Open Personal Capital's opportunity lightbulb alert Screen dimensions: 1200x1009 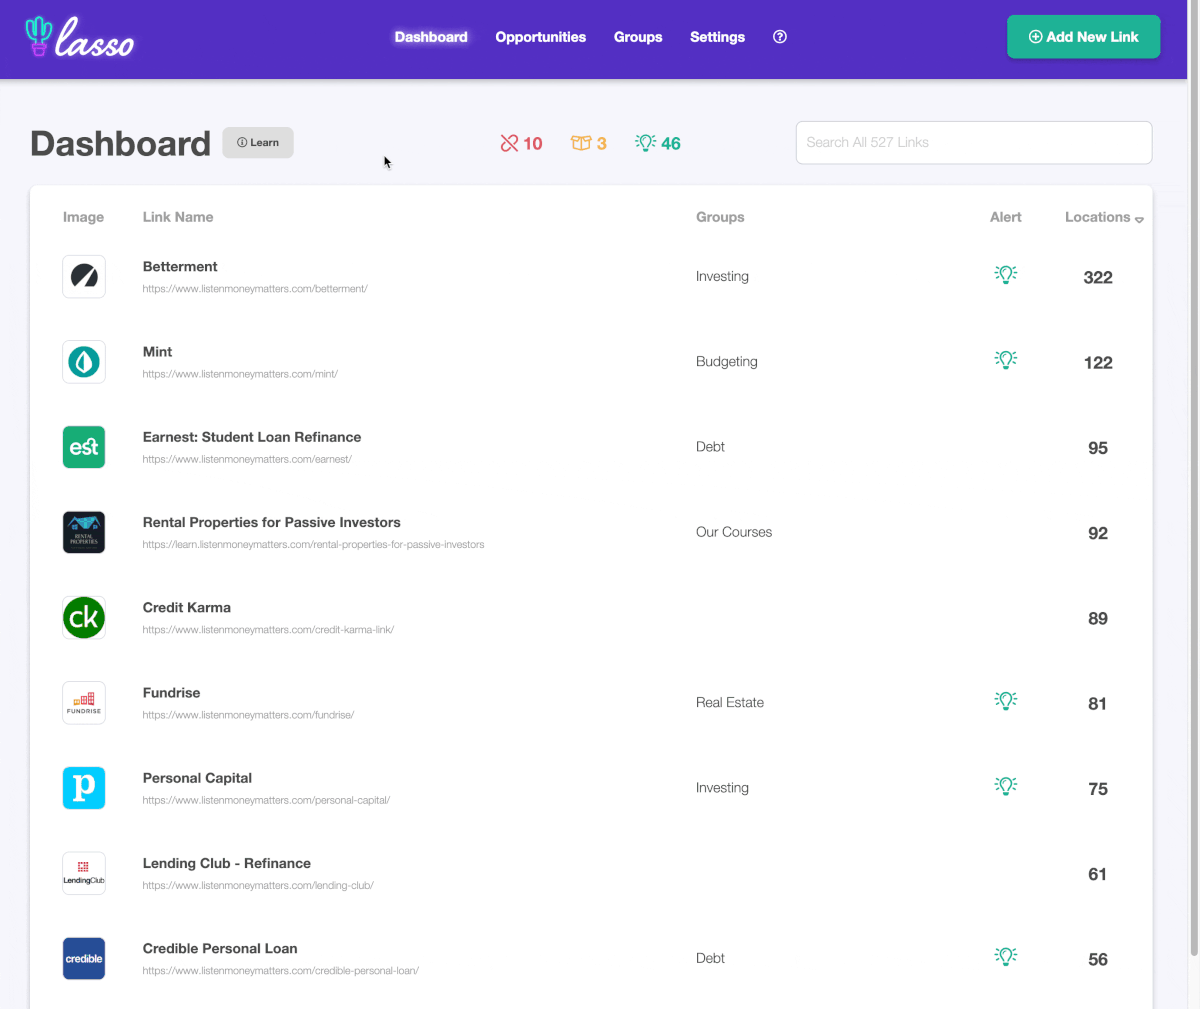point(1006,785)
